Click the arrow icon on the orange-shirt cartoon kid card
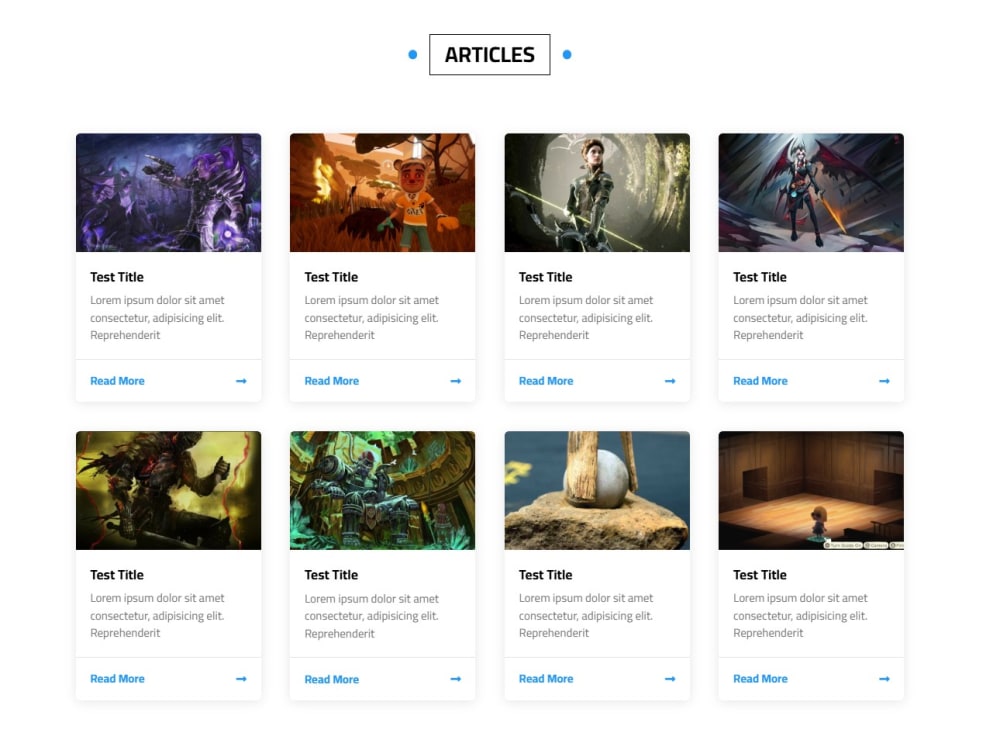 pyautogui.click(x=455, y=381)
